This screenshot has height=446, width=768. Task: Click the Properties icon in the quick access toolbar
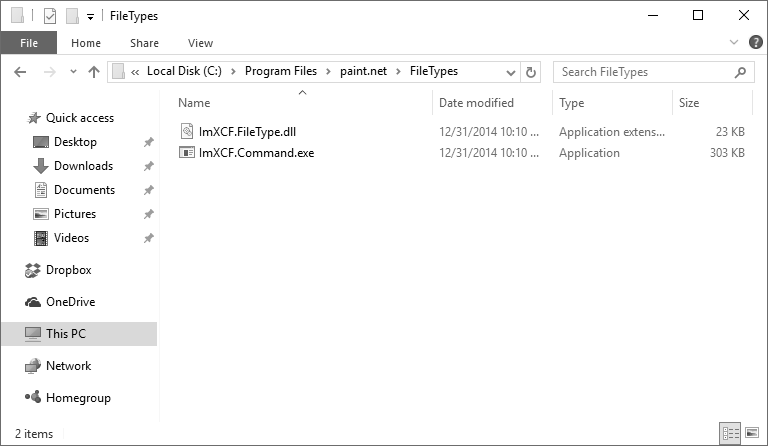(x=50, y=16)
